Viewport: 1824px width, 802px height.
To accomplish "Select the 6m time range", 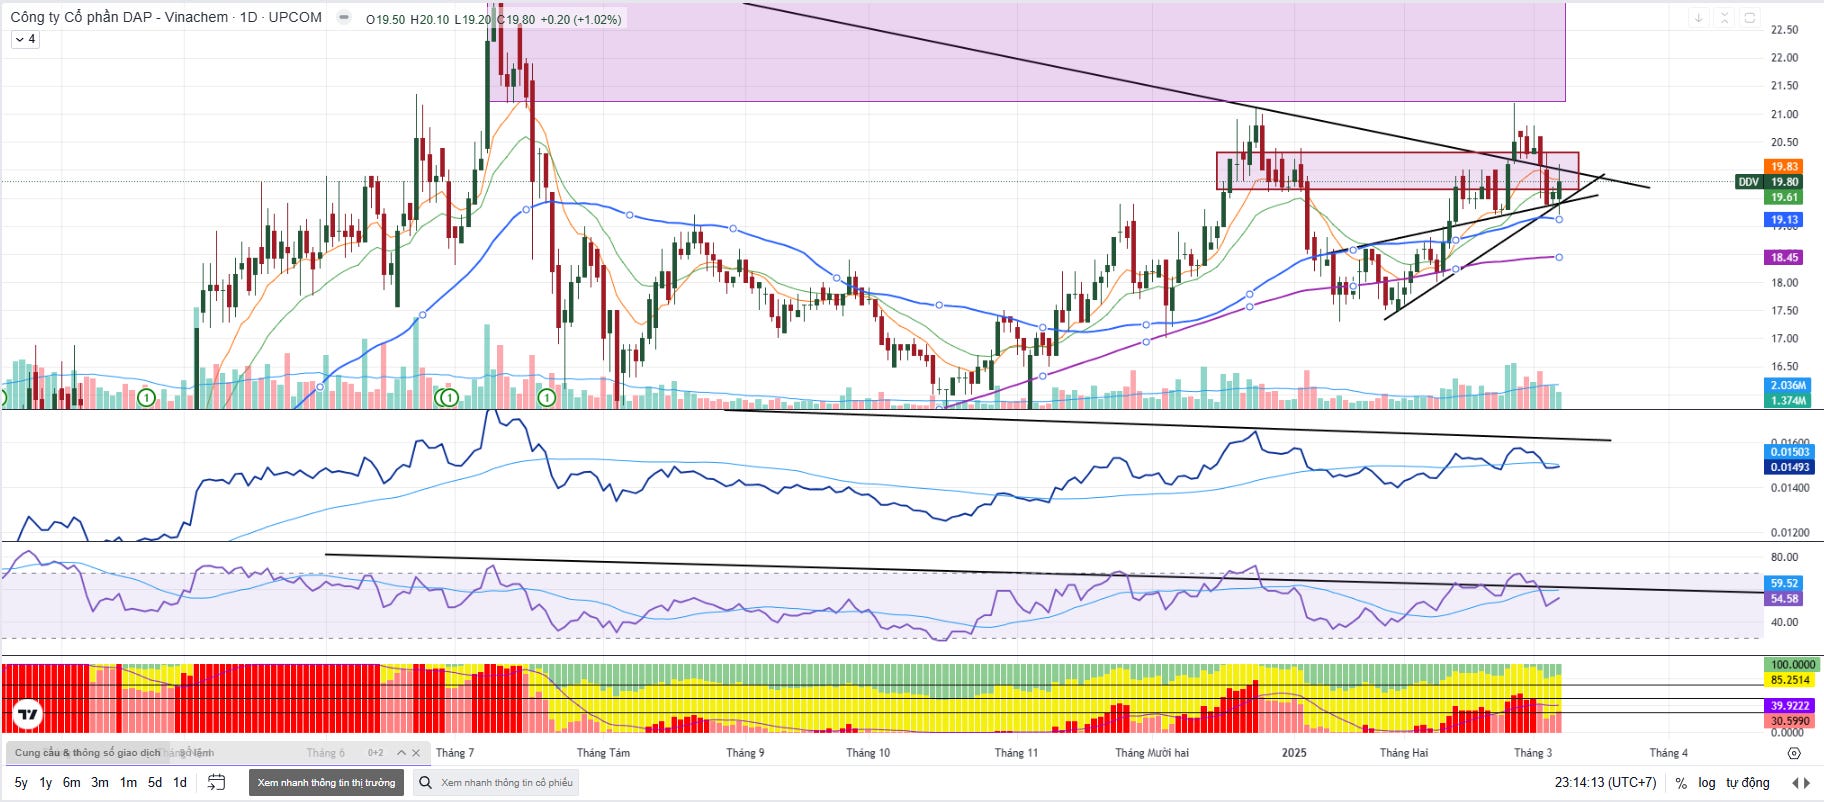I will [x=72, y=782].
